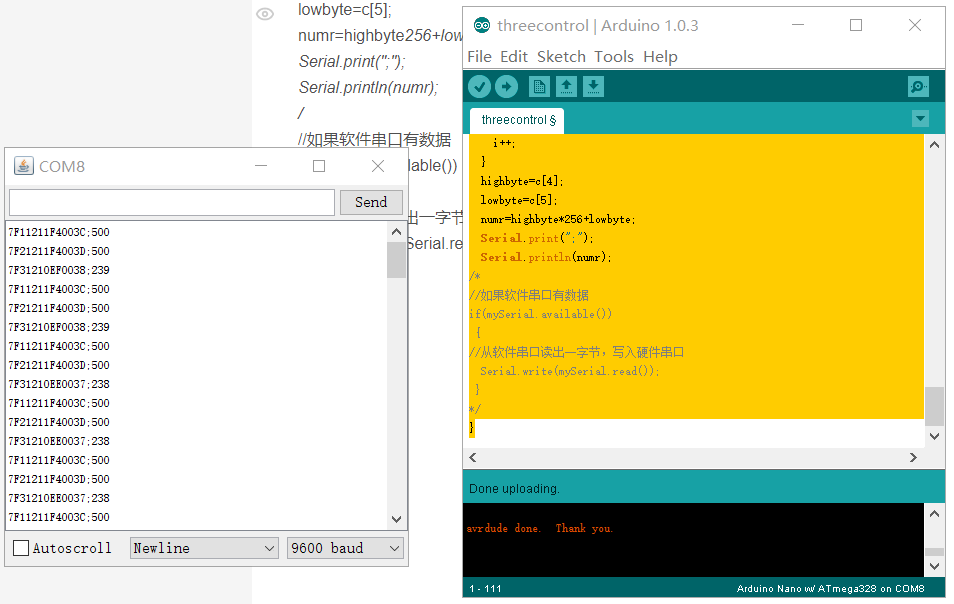Click the console scroll-down arrow
This screenshot has height=604, width=954.
(933, 565)
